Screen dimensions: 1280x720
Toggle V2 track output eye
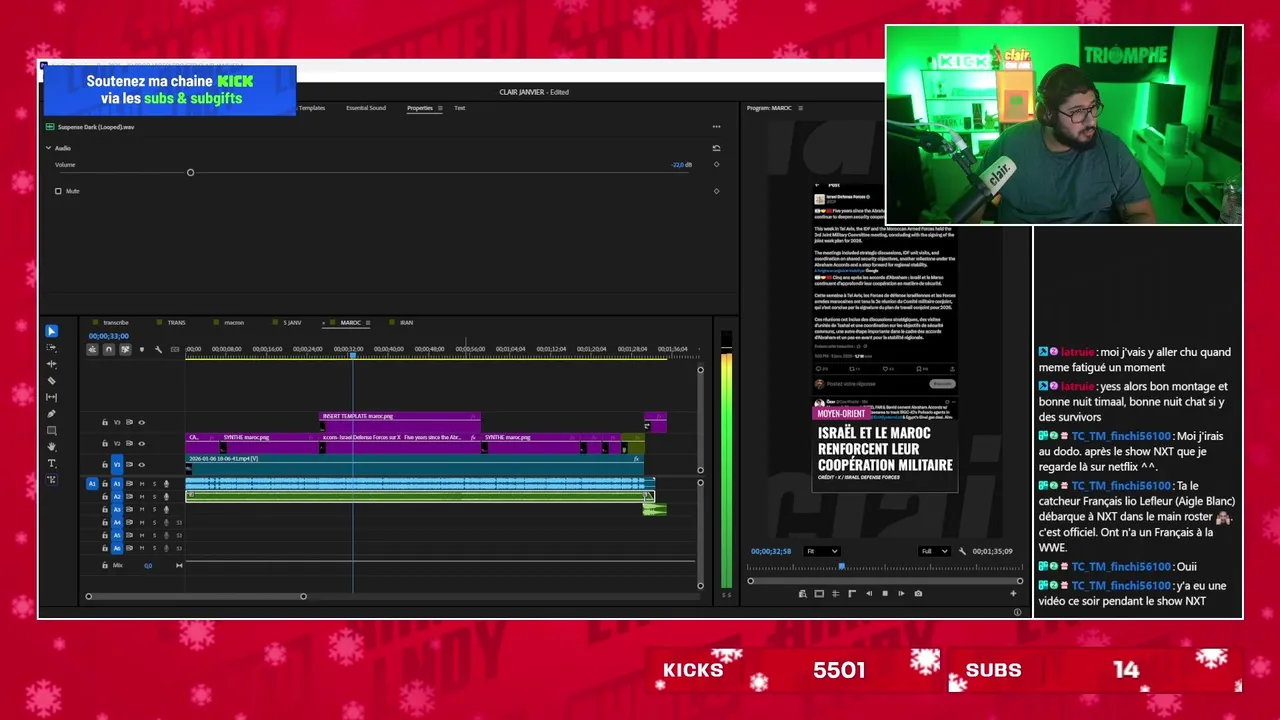[141, 443]
